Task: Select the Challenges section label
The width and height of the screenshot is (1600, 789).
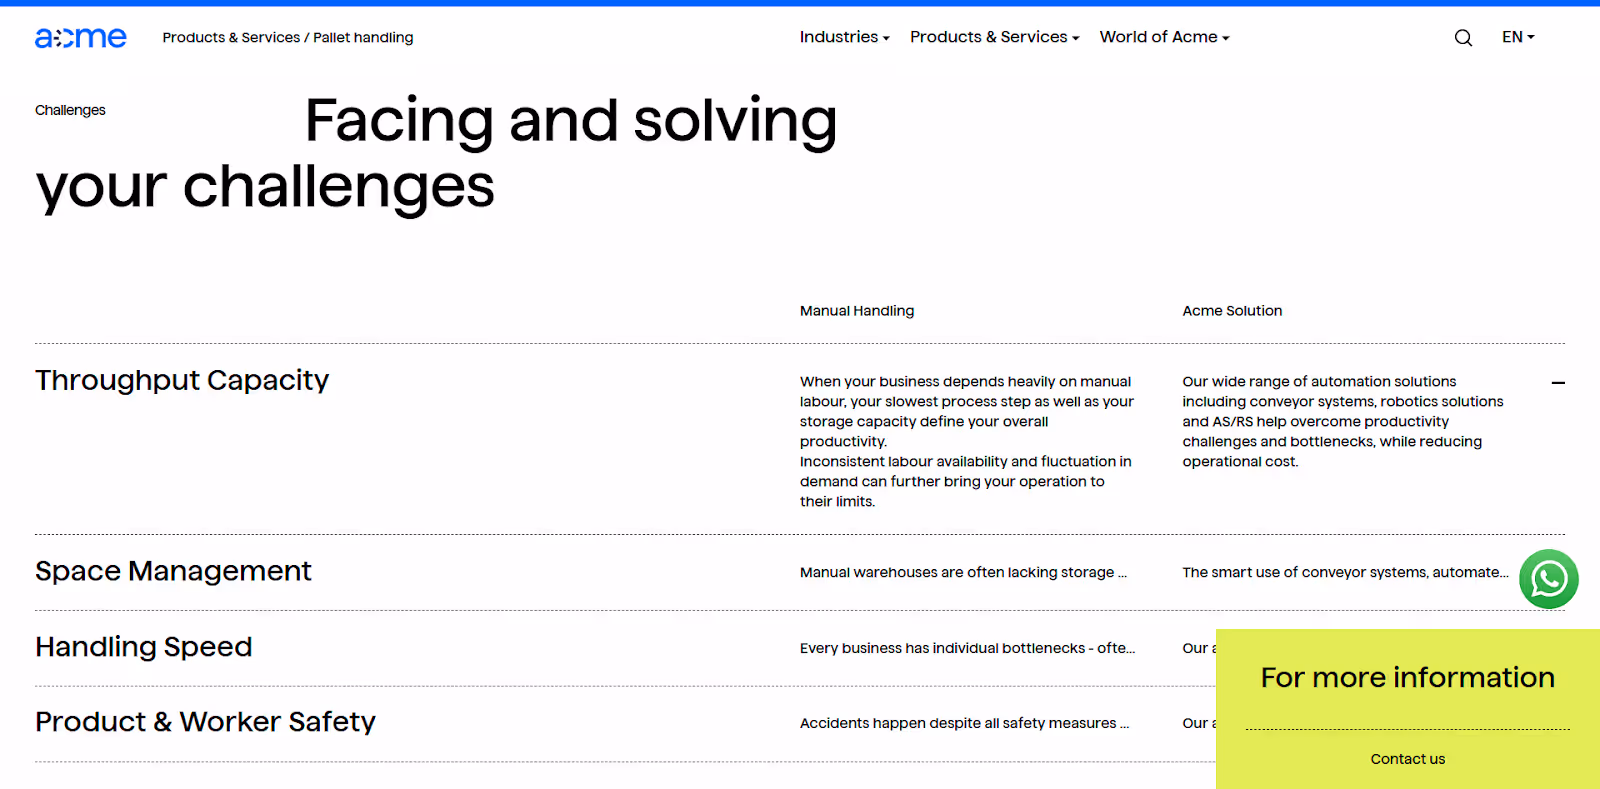Action: click(x=69, y=110)
